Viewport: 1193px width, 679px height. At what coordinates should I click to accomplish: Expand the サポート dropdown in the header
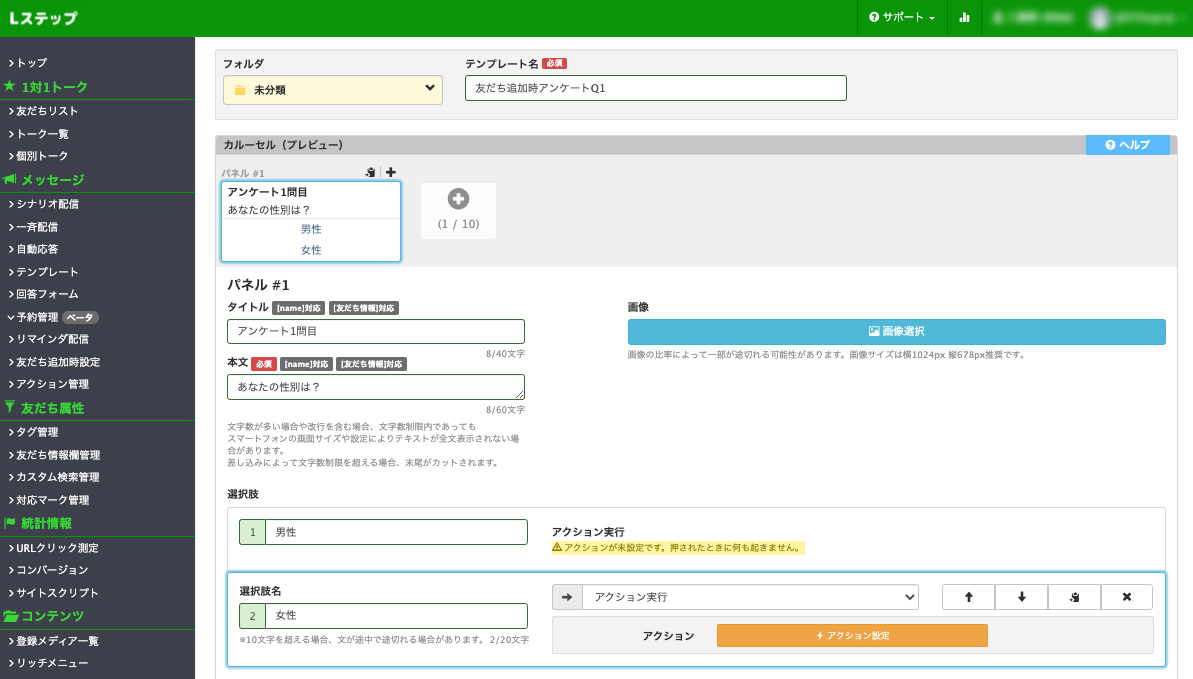902,18
